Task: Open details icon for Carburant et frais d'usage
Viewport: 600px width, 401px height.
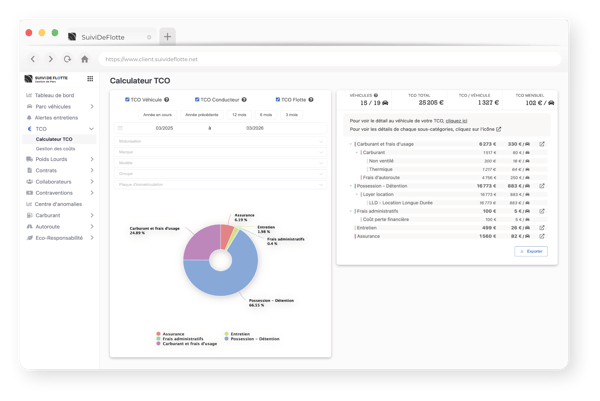Action: 542,144
